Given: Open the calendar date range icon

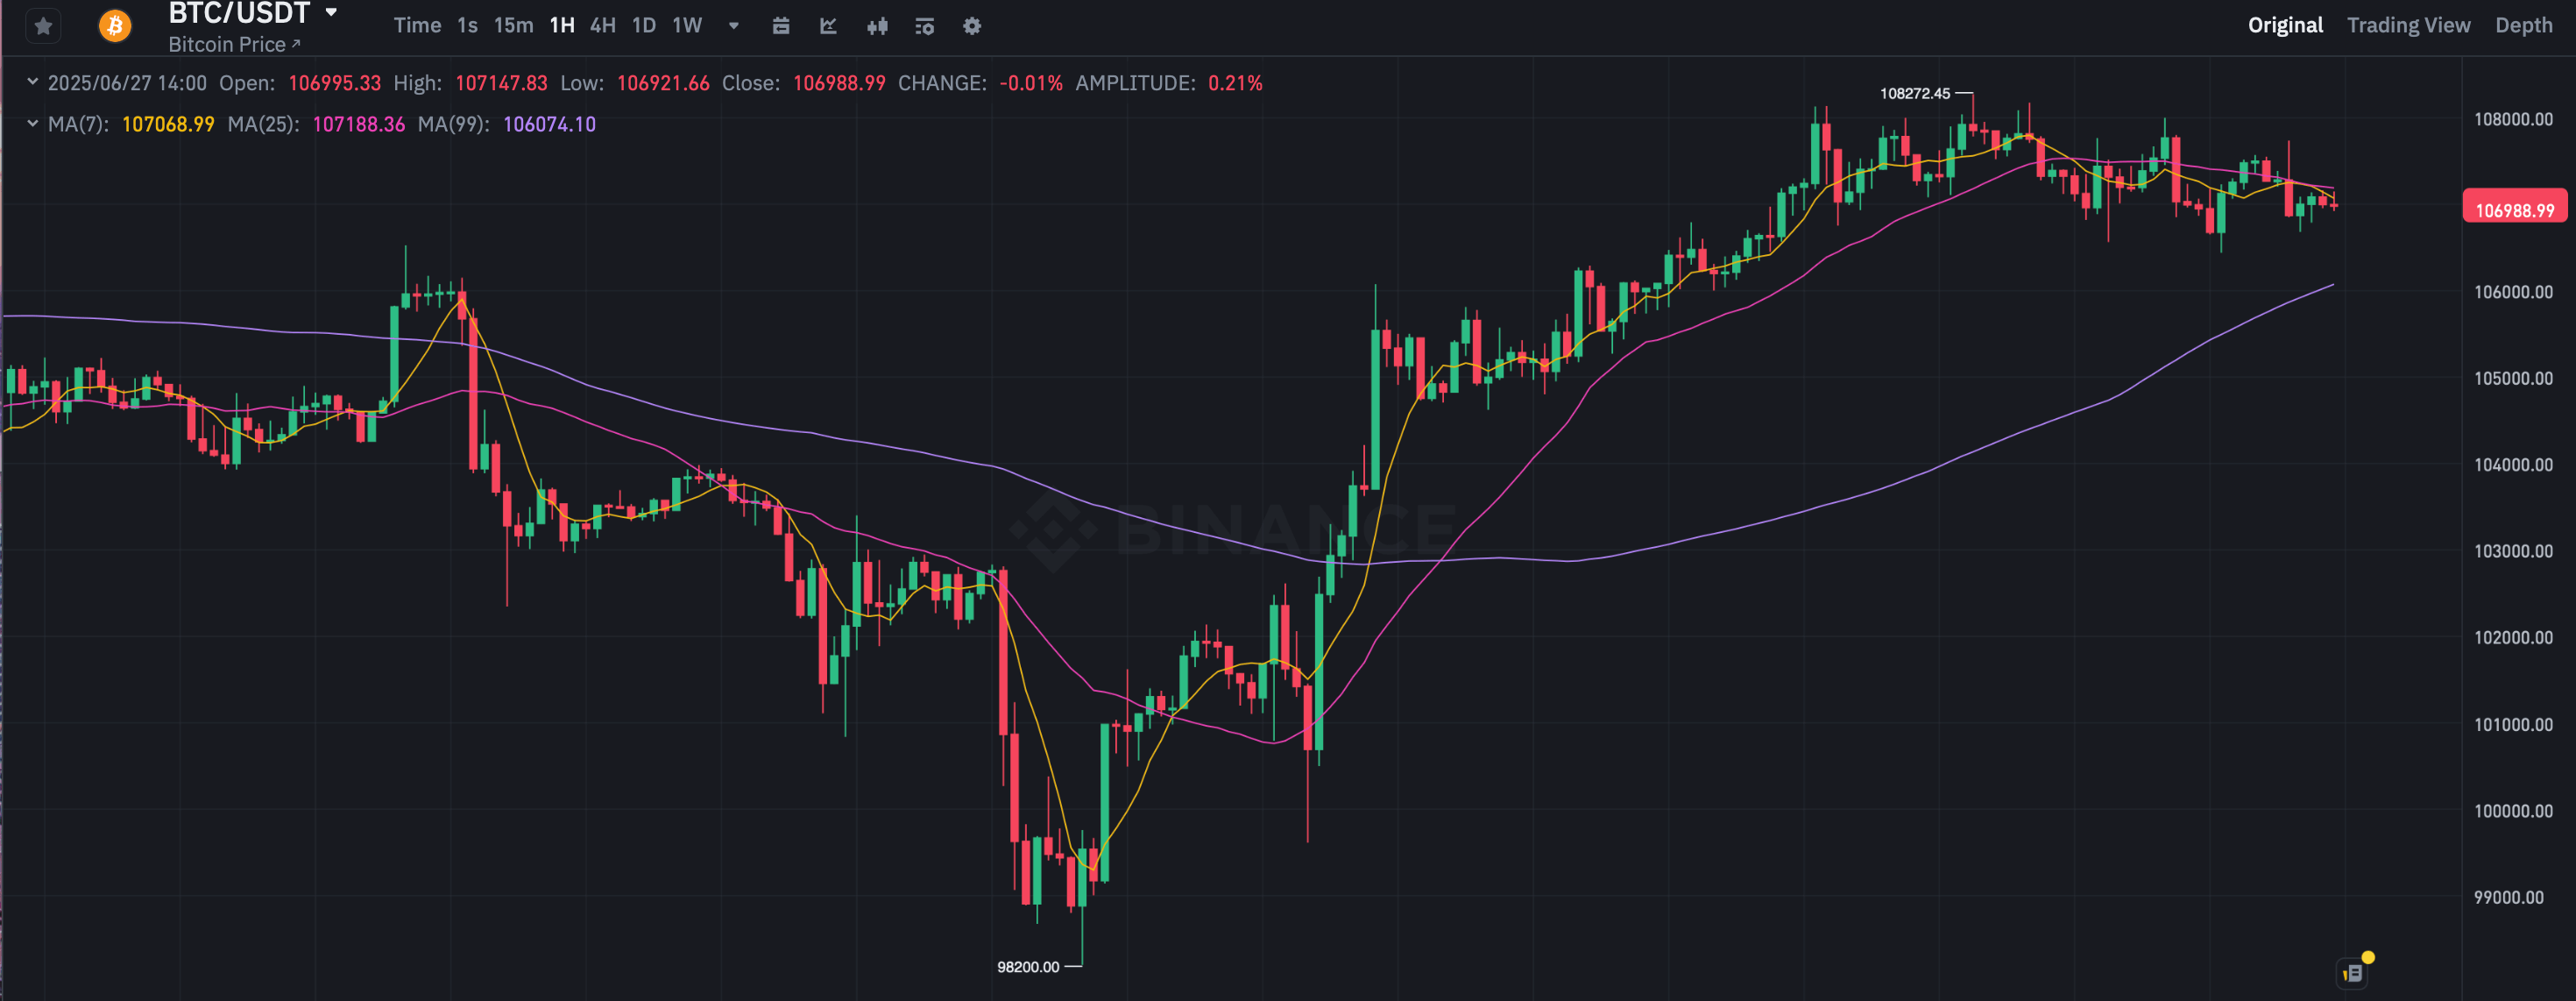Looking at the screenshot, I should [x=781, y=26].
